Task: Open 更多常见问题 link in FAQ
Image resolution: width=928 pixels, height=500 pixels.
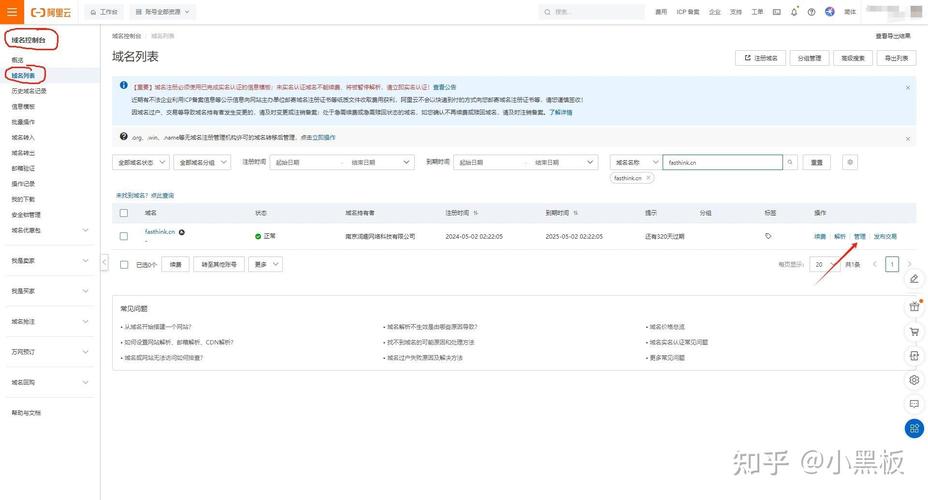Action: coord(669,358)
